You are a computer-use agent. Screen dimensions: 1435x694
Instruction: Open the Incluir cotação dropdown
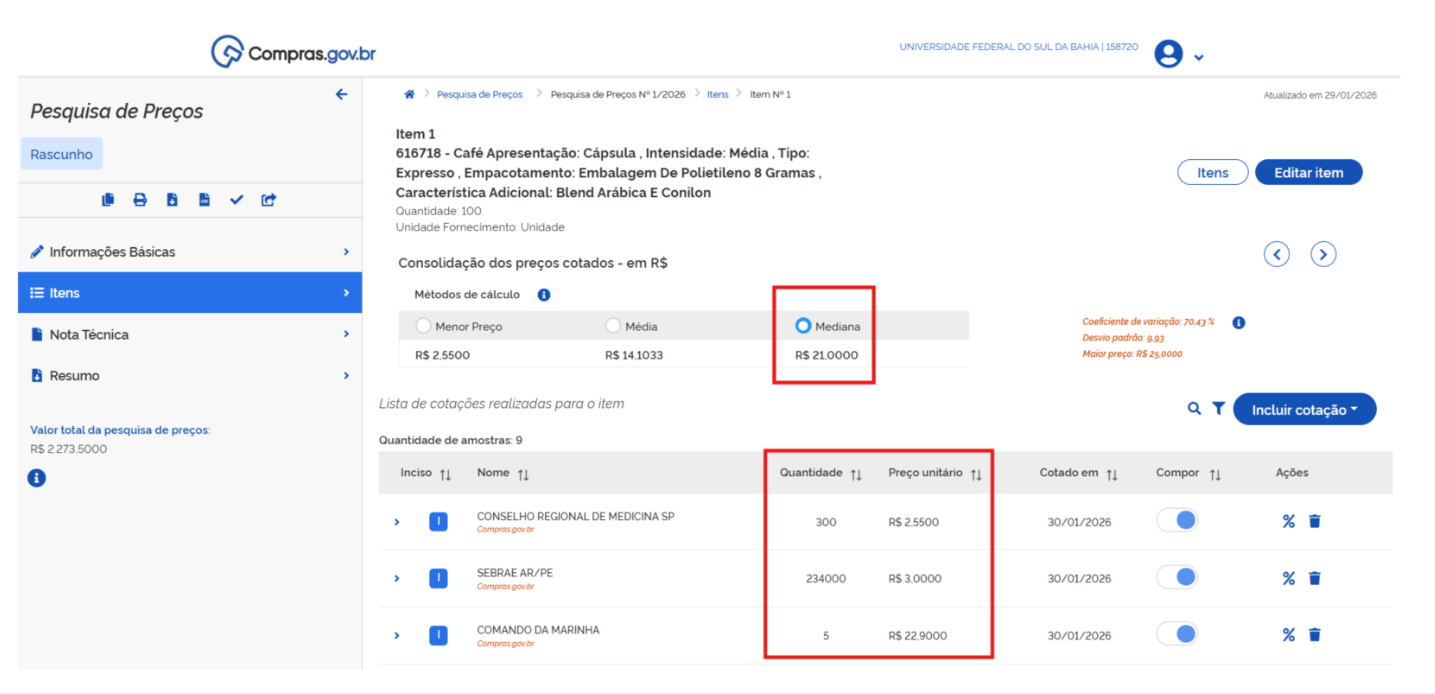[1304, 409]
